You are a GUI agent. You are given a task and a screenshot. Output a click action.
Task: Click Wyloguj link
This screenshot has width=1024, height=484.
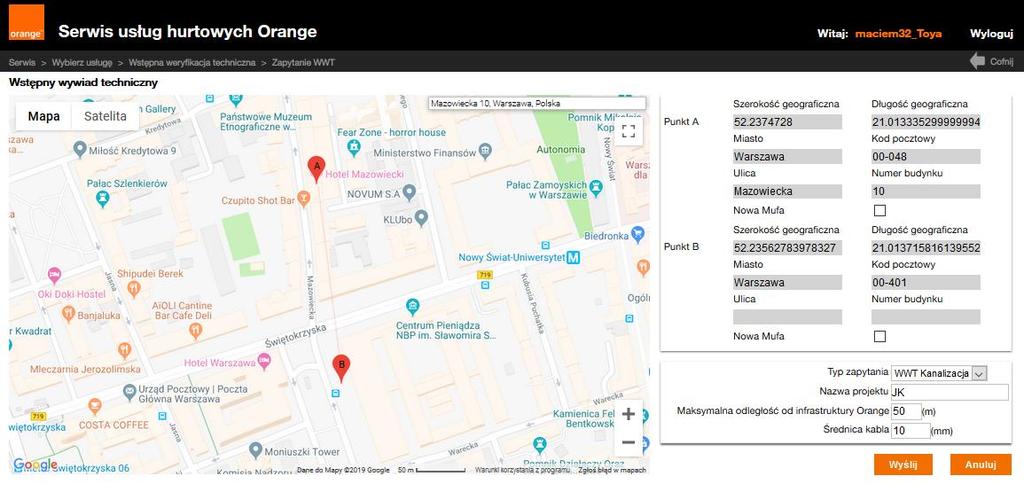pyautogui.click(x=991, y=33)
